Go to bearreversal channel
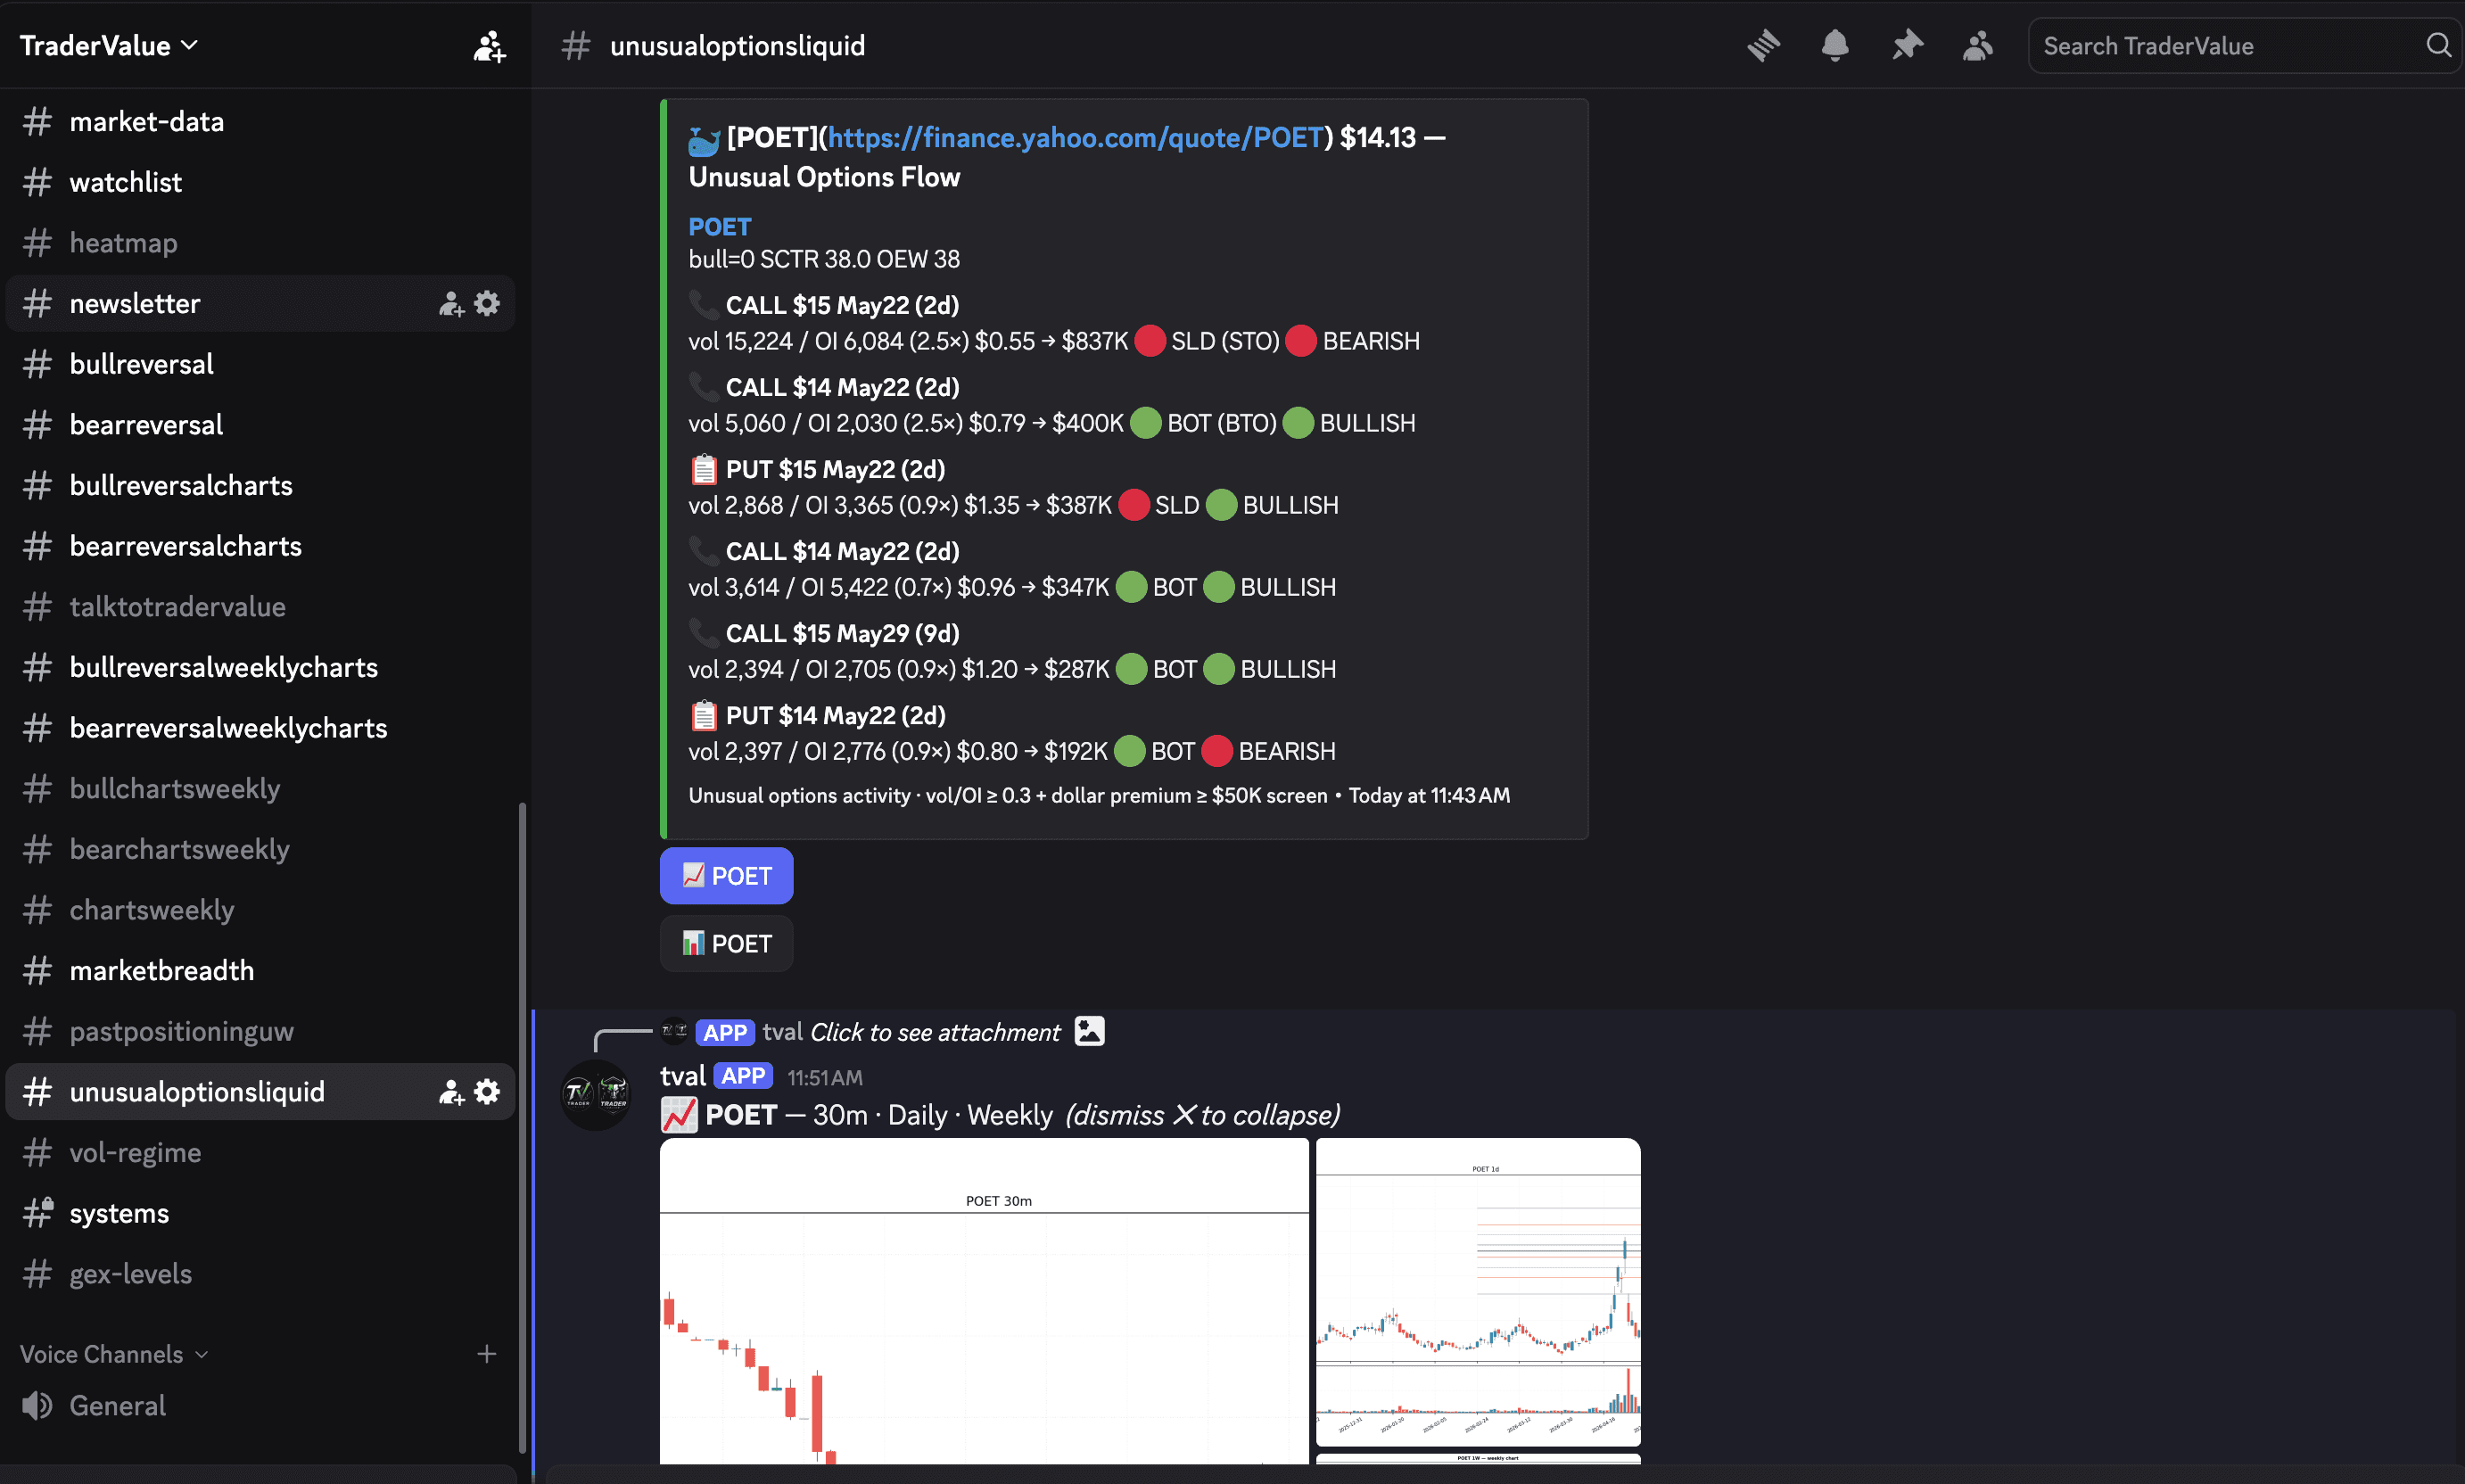The width and height of the screenshot is (2465, 1484). tap(260, 425)
